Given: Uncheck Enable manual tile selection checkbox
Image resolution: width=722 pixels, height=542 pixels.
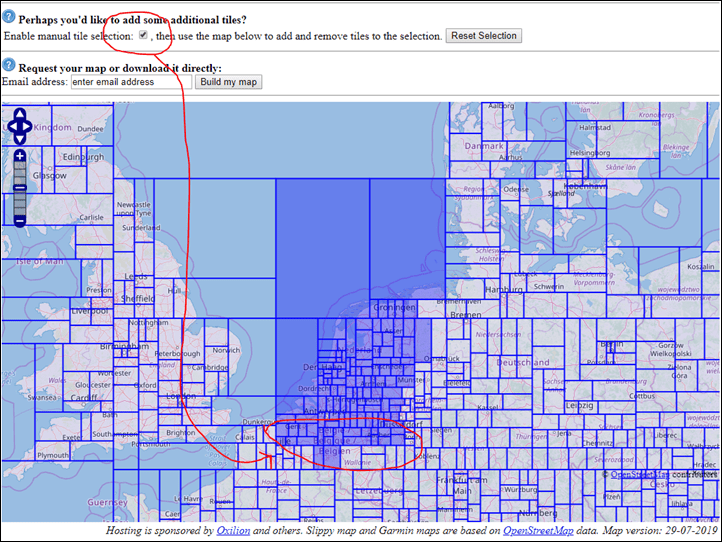Looking at the screenshot, I should [143, 35].
